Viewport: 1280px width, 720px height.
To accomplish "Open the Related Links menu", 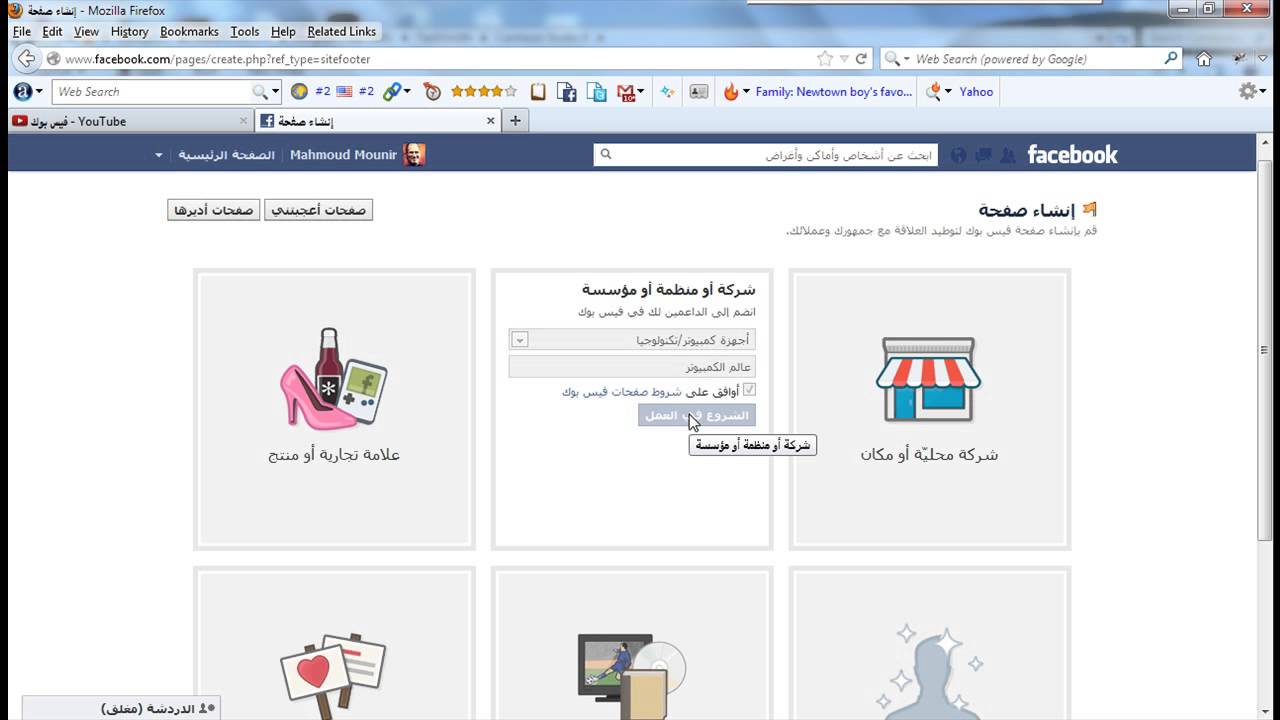I will coord(342,31).
